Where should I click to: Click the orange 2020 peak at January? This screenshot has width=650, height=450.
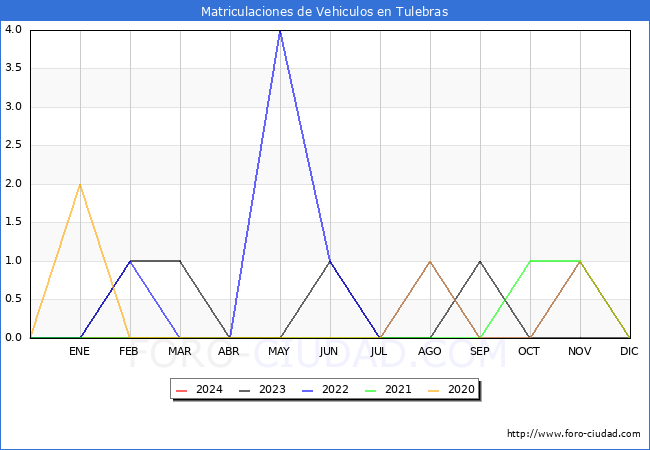tap(80, 184)
